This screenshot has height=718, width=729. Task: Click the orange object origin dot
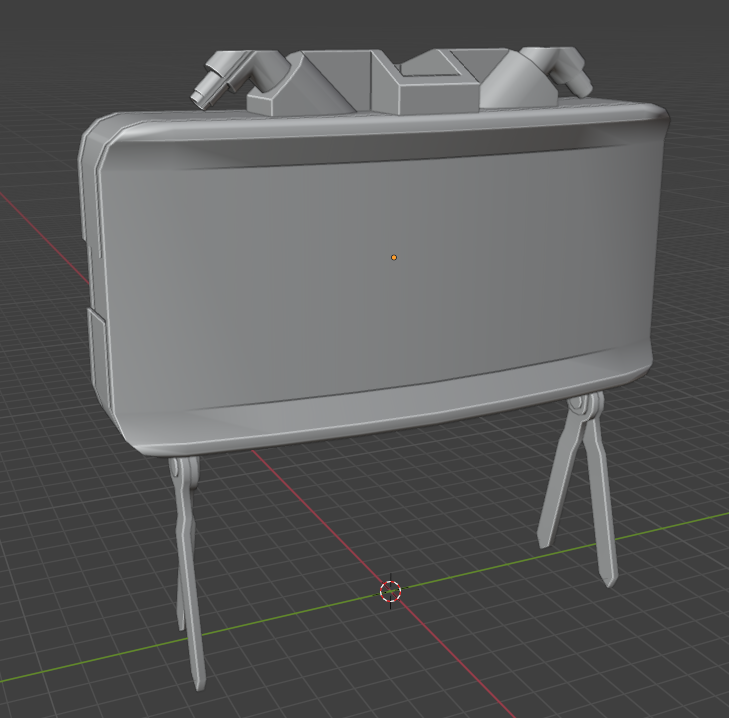pos(394,257)
